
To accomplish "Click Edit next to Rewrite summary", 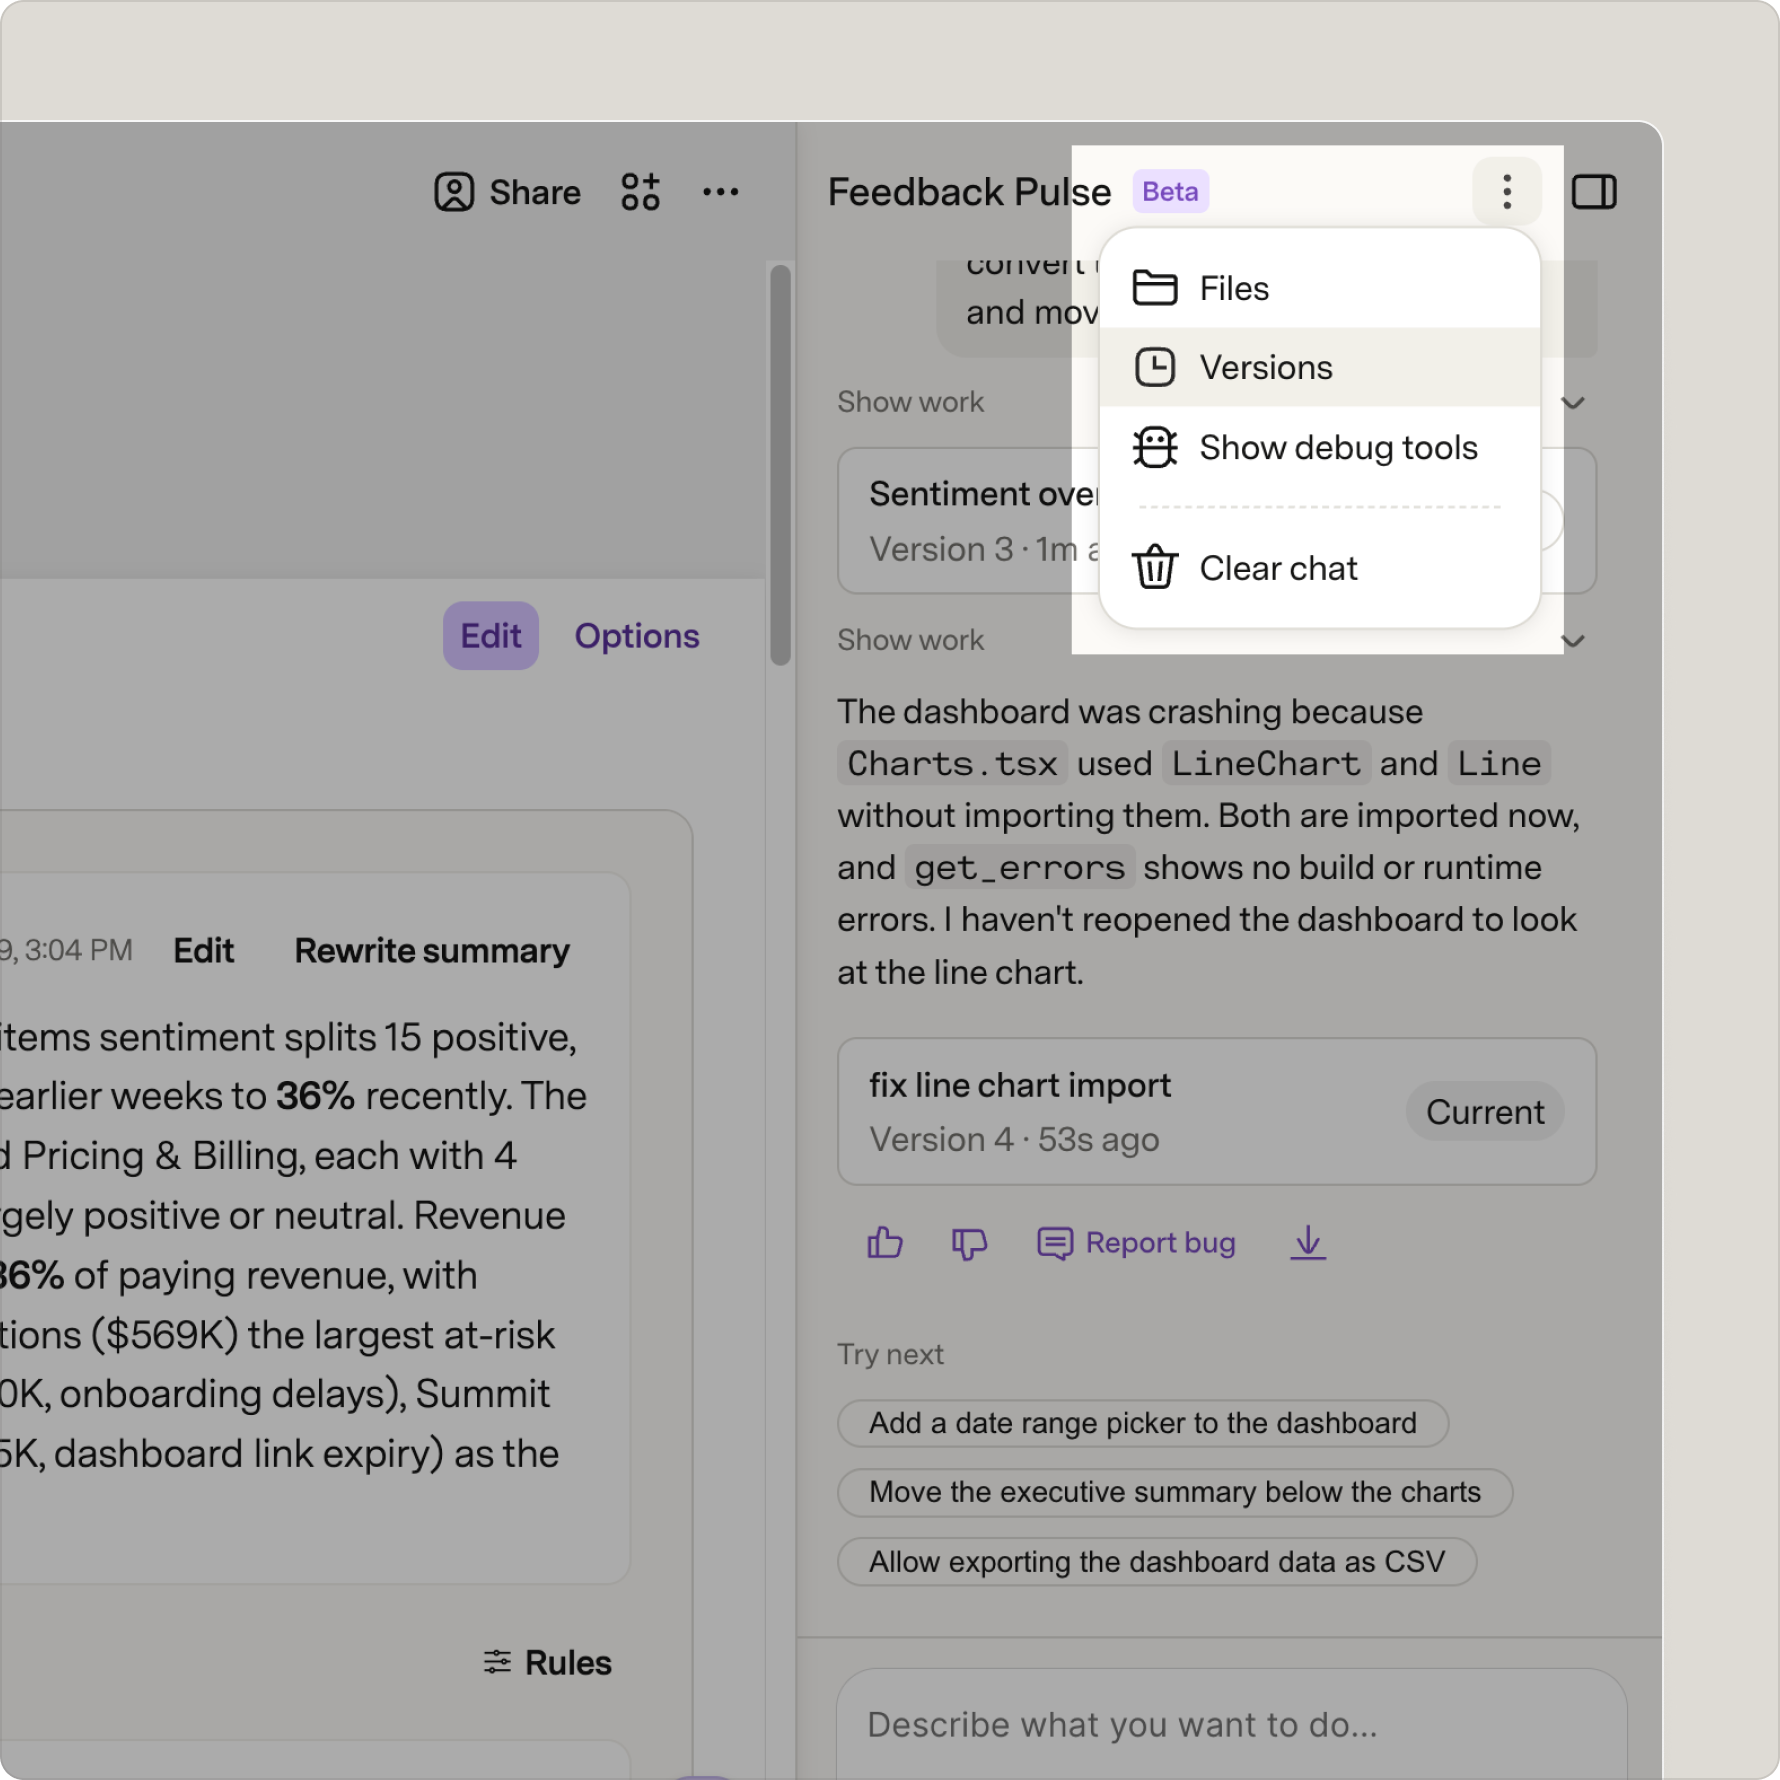I will coord(204,950).
